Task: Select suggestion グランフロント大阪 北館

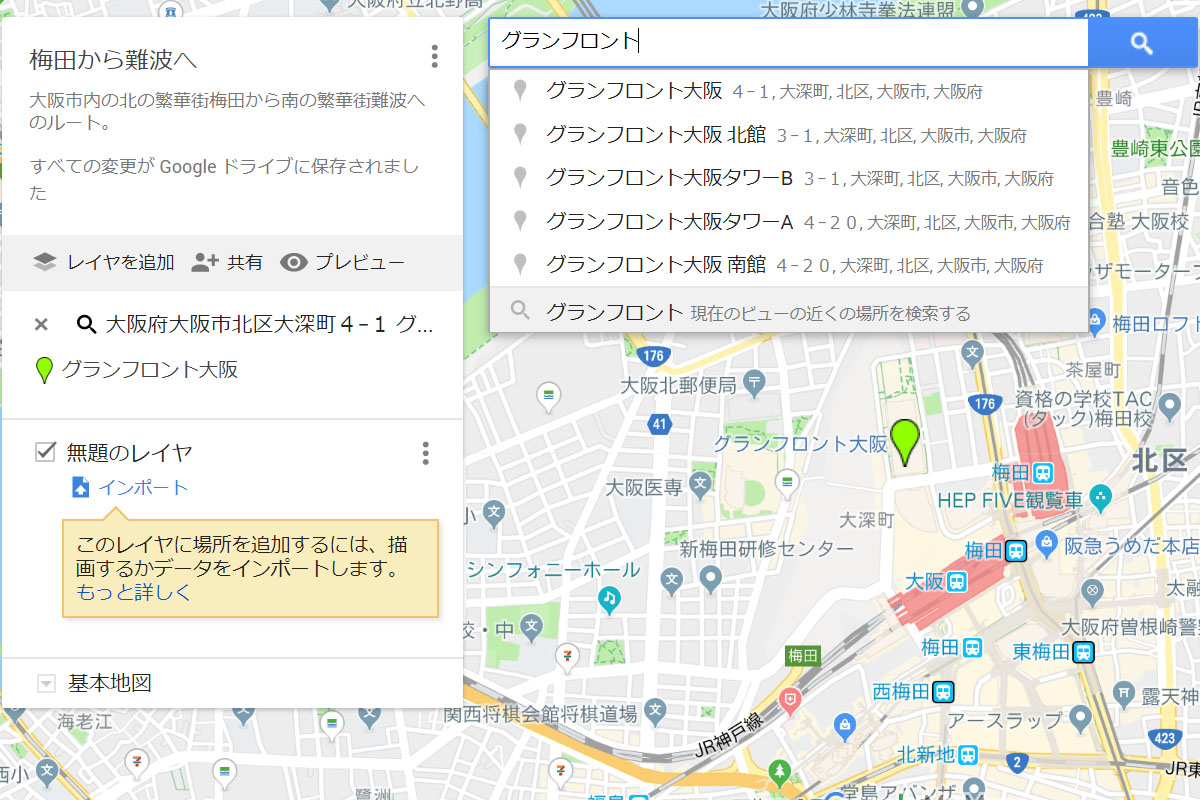Action: pos(789,134)
